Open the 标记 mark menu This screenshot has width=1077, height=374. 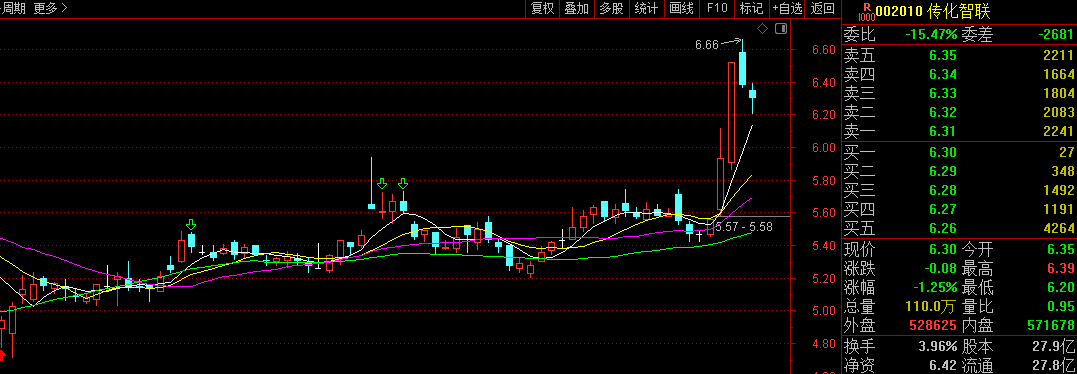point(751,8)
